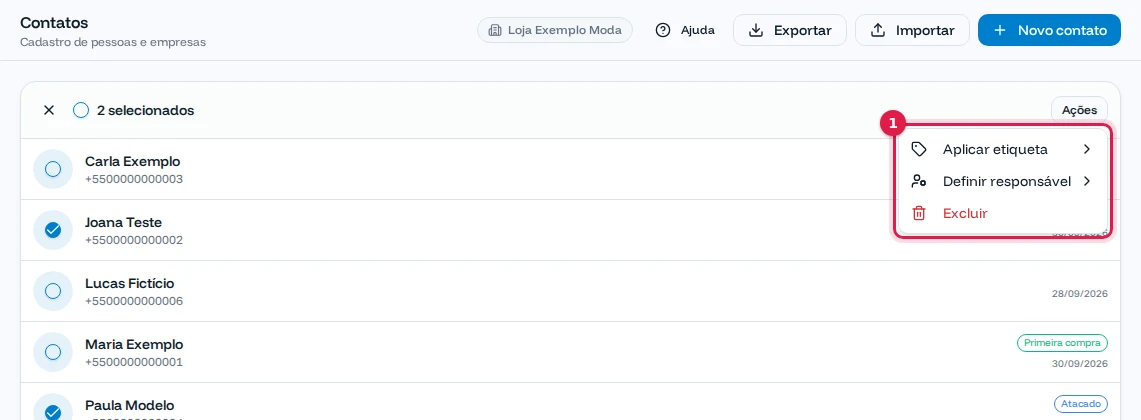
Task: Uncheck the Joana Teste checkbox
Action: 52,230
